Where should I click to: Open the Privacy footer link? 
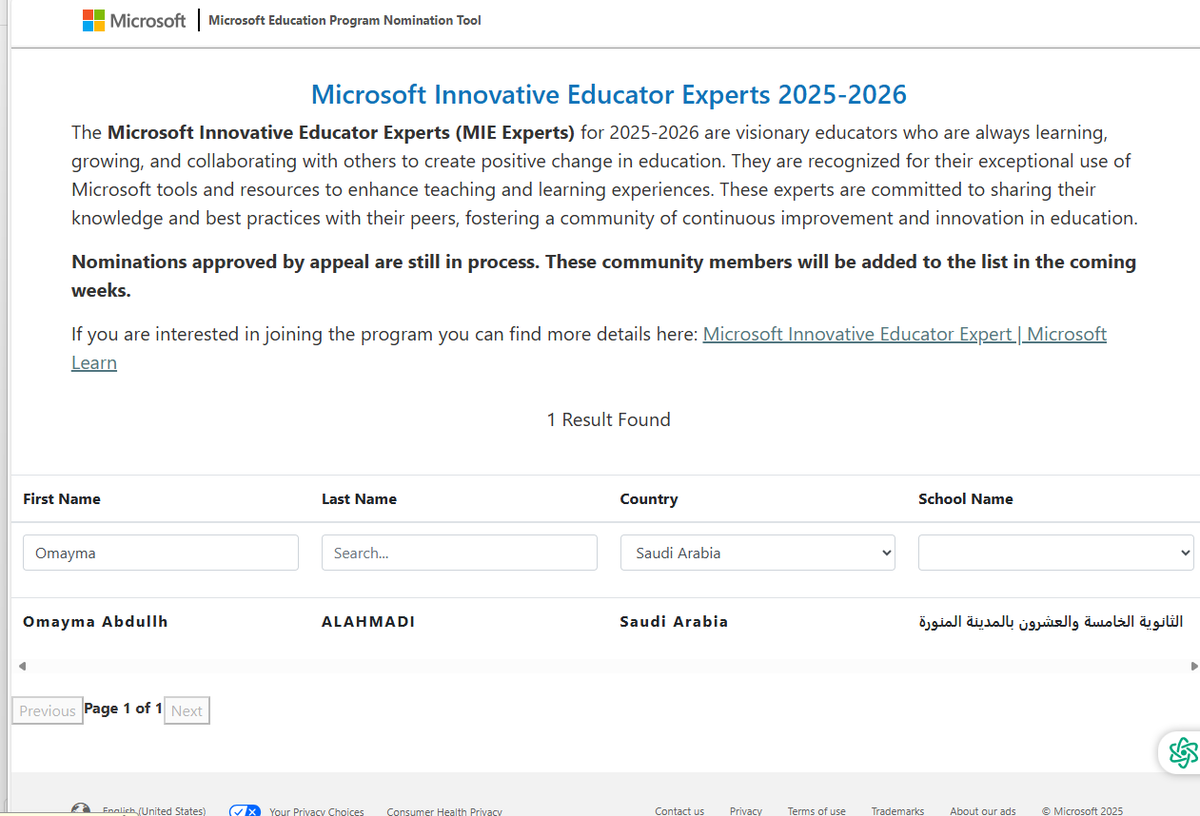(x=746, y=811)
